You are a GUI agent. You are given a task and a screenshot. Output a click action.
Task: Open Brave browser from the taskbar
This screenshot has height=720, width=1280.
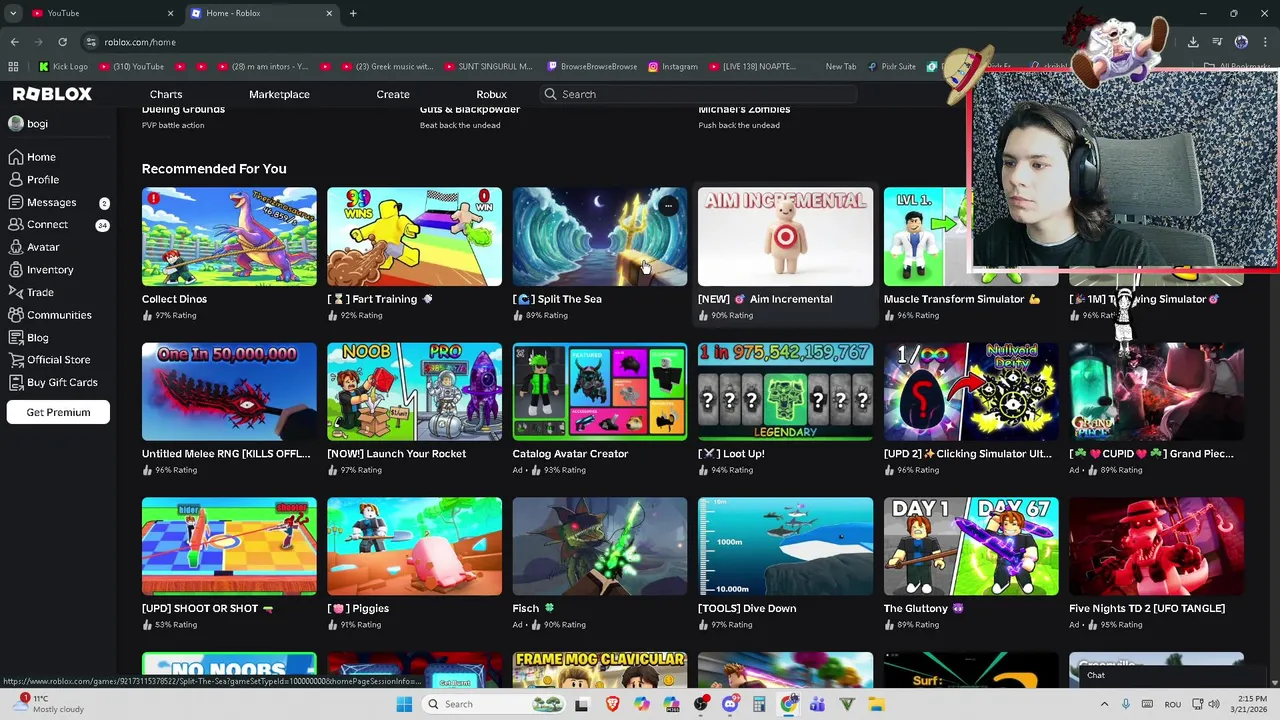click(612, 704)
